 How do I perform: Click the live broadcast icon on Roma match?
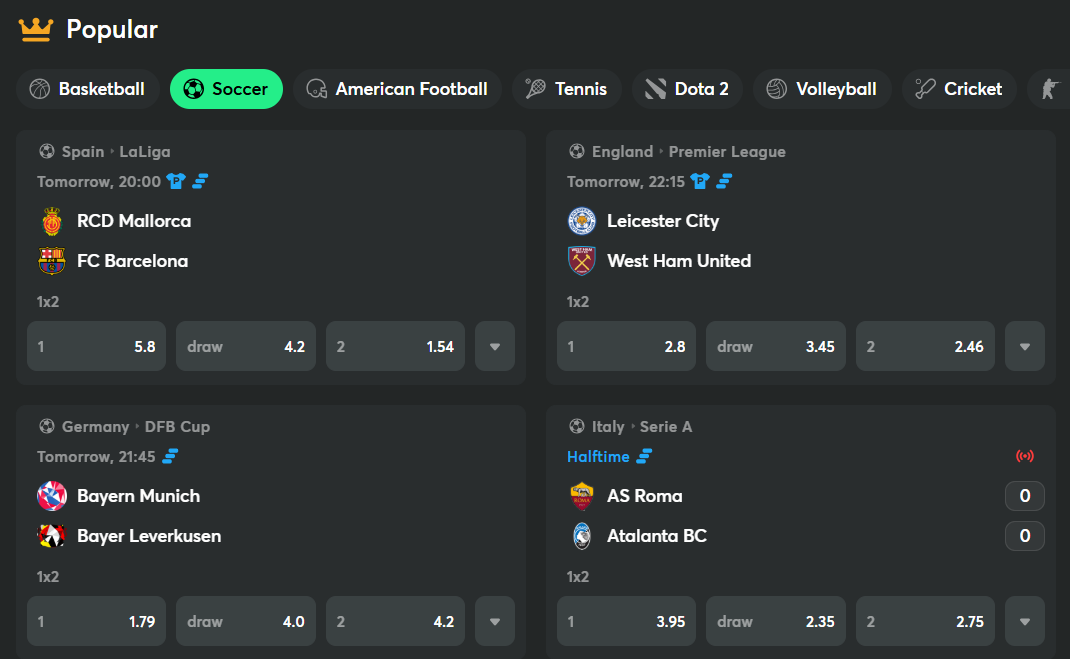1024,456
